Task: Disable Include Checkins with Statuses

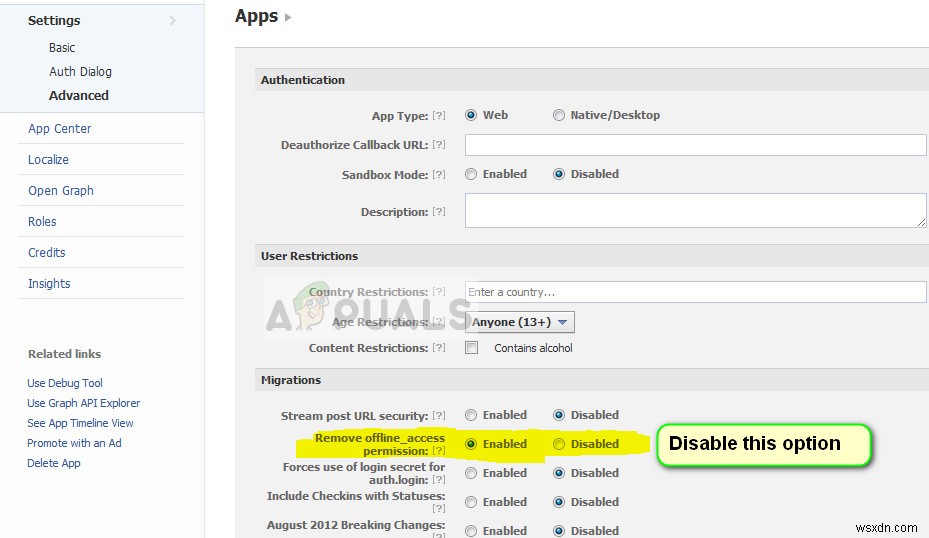Action: tap(559, 502)
